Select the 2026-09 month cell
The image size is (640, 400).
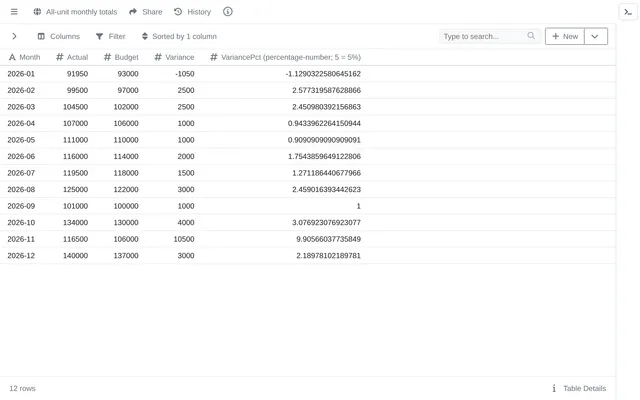point(21,206)
